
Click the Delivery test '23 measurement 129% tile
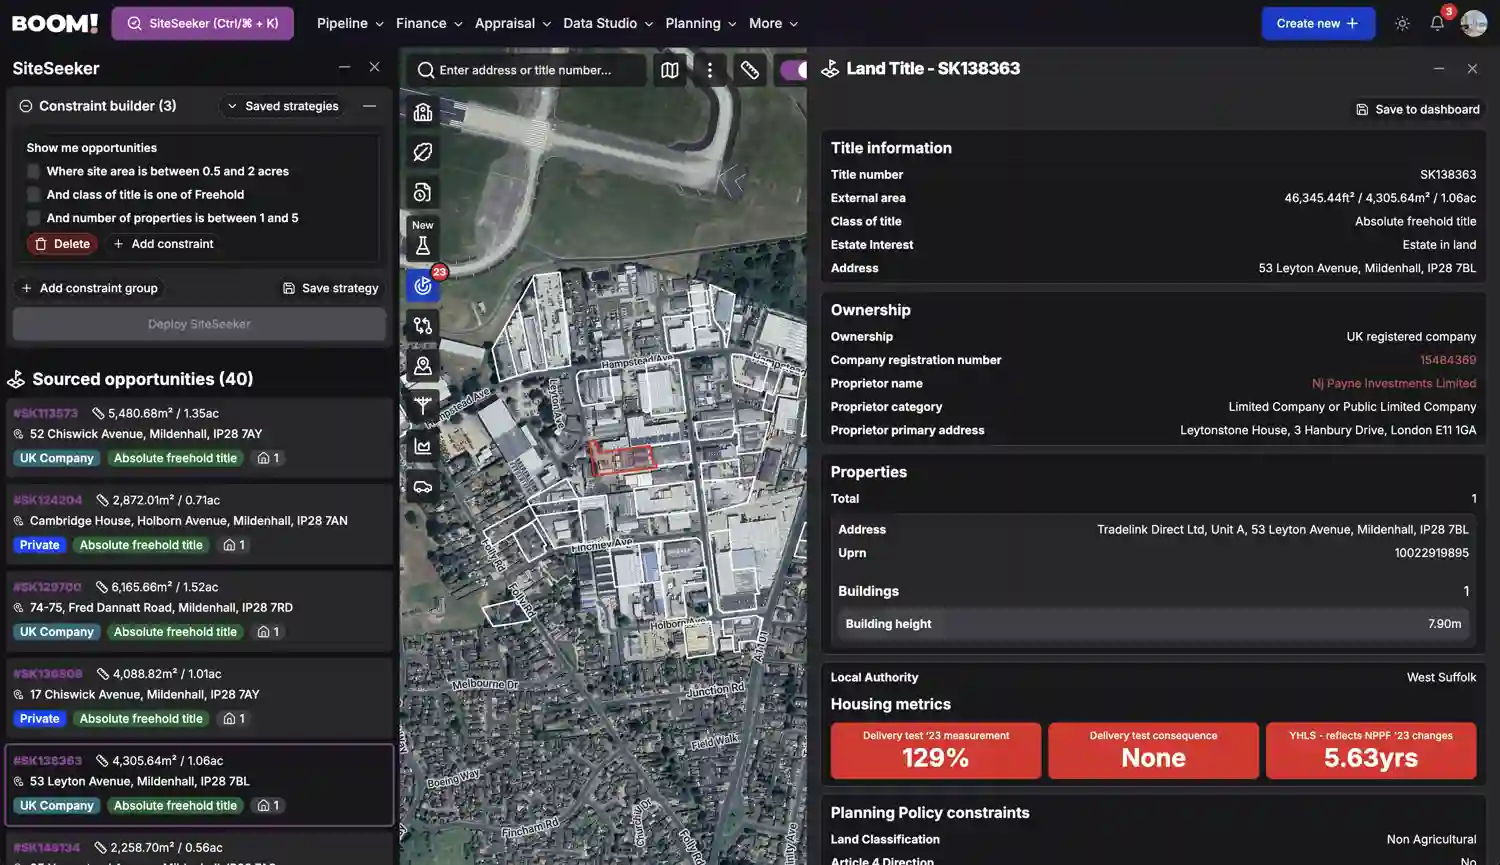(936, 750)
